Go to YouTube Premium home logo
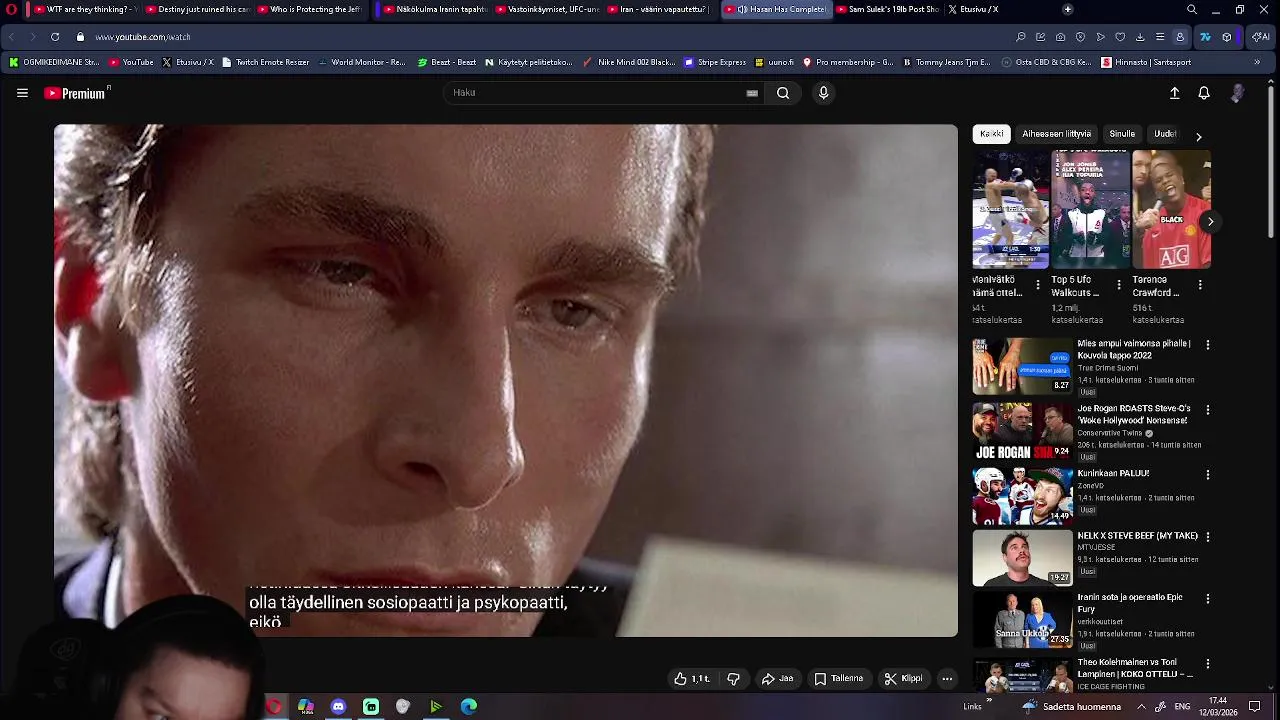 tap(77, 93)
